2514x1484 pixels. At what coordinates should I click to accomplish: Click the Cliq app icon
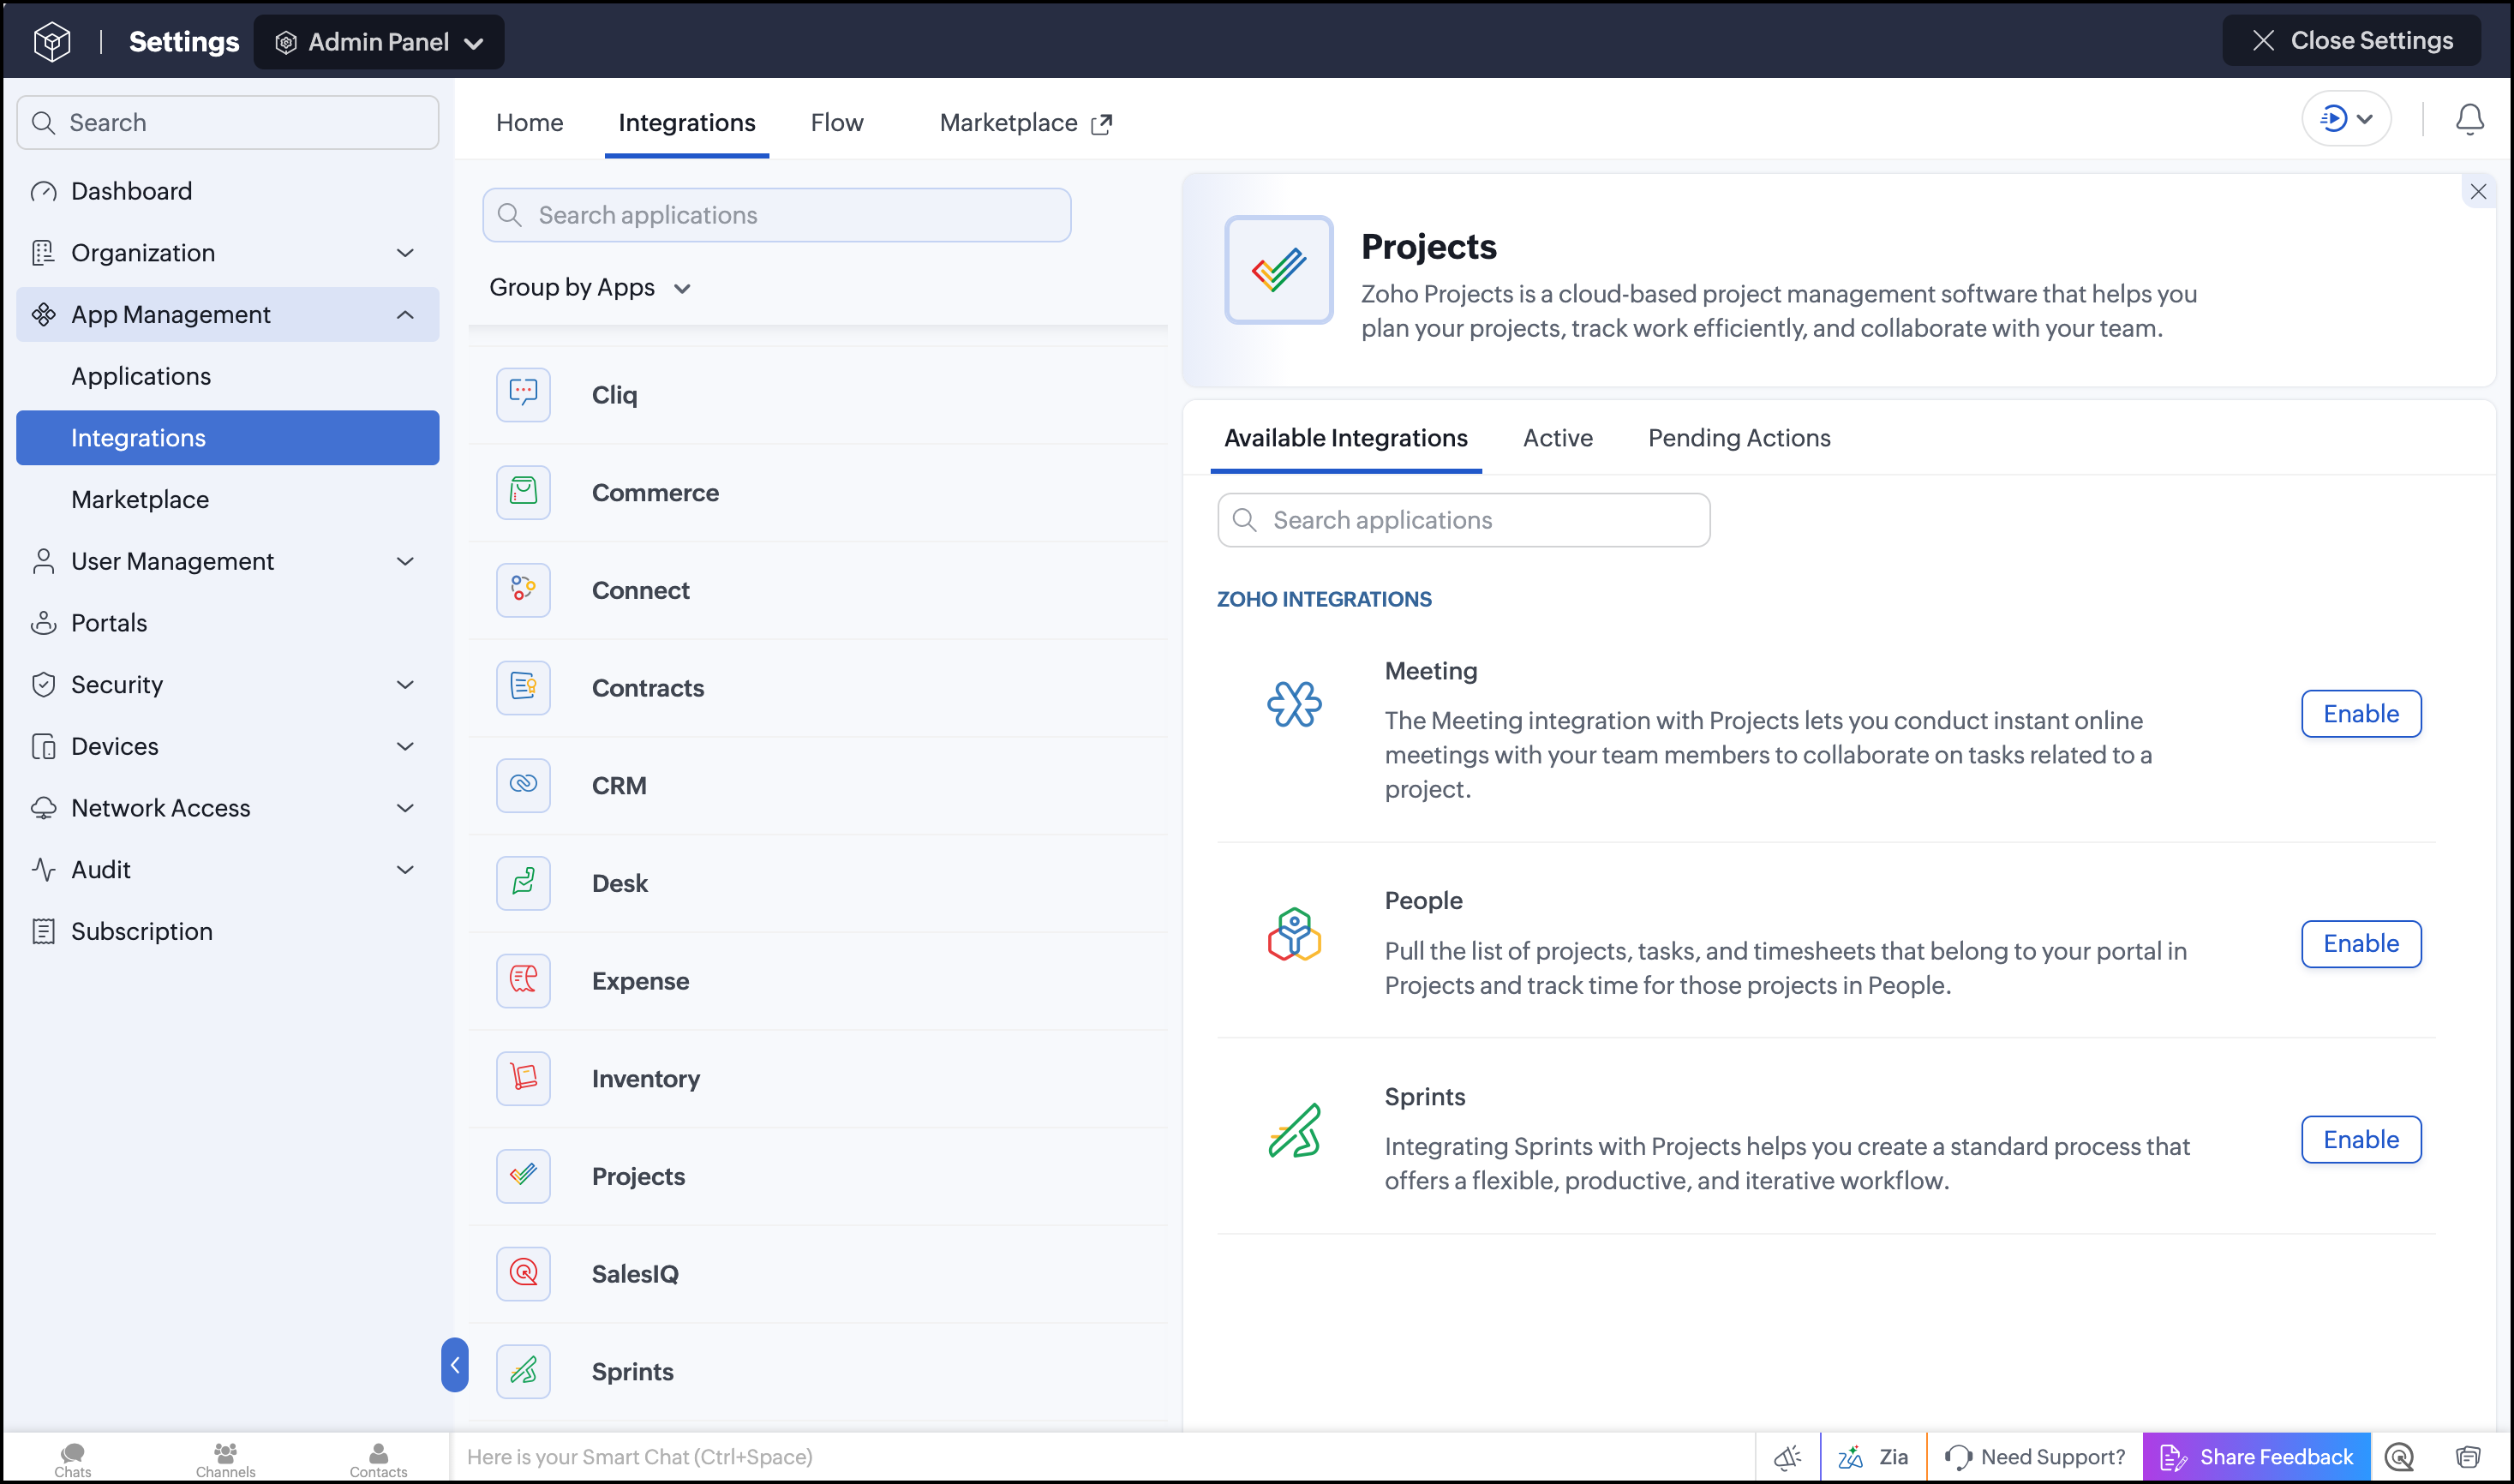pyautogui.click(x=523, y=394)
